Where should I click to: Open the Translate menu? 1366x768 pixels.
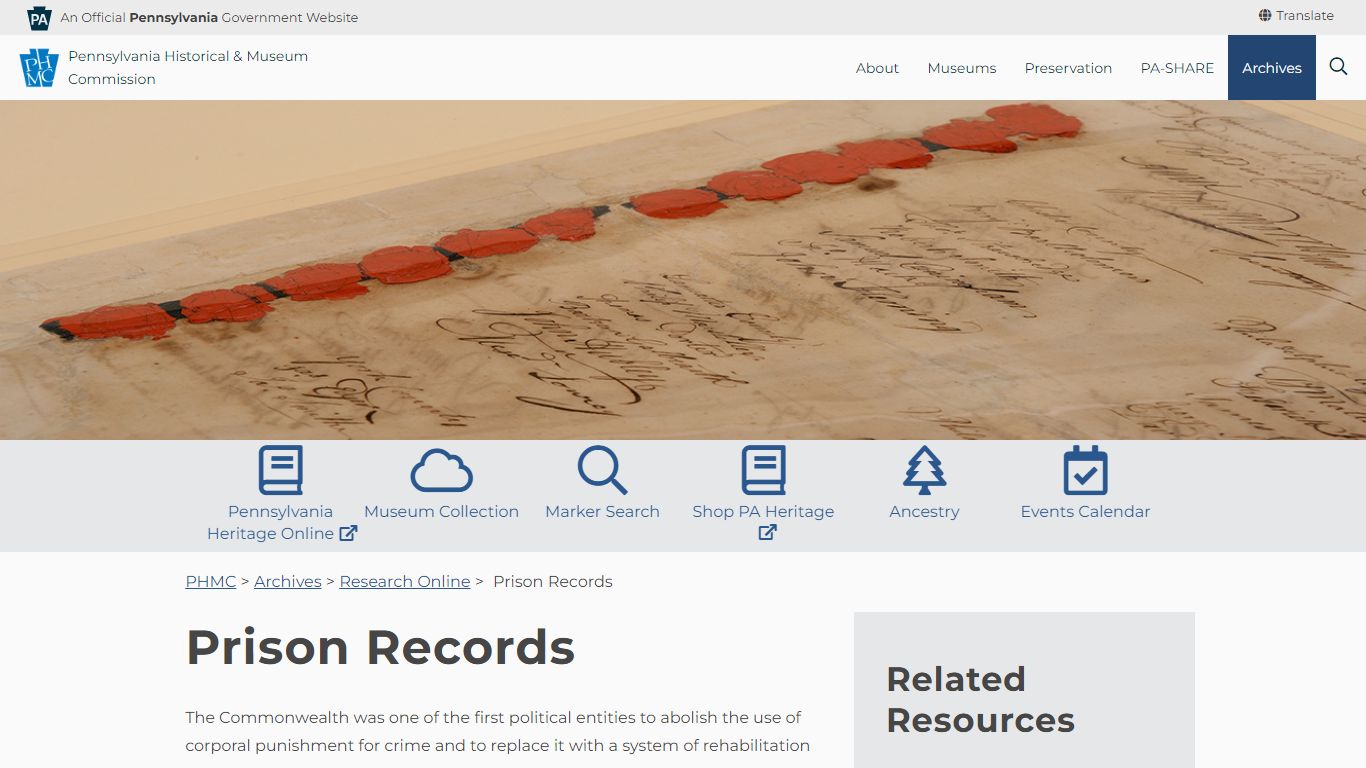point(1302,15)
